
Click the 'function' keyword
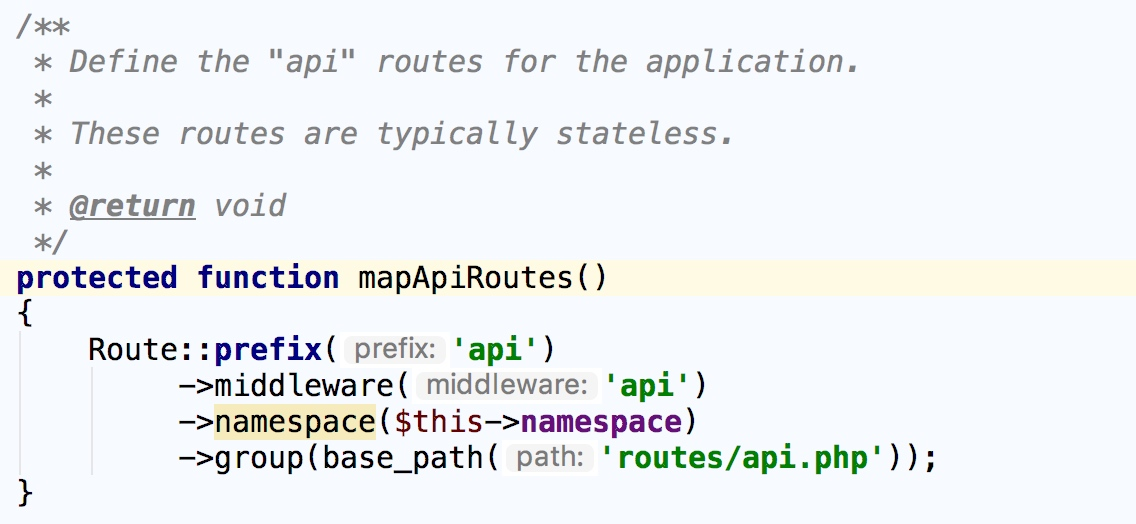click(x=268, y=278)
